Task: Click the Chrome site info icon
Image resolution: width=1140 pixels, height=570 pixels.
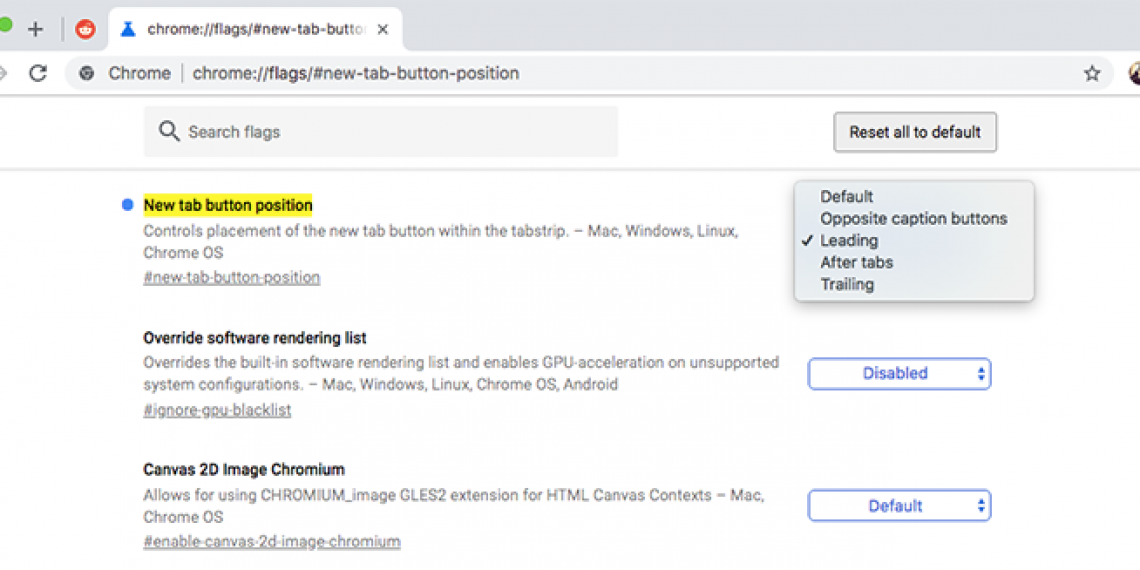Action: tap(87, 73)
